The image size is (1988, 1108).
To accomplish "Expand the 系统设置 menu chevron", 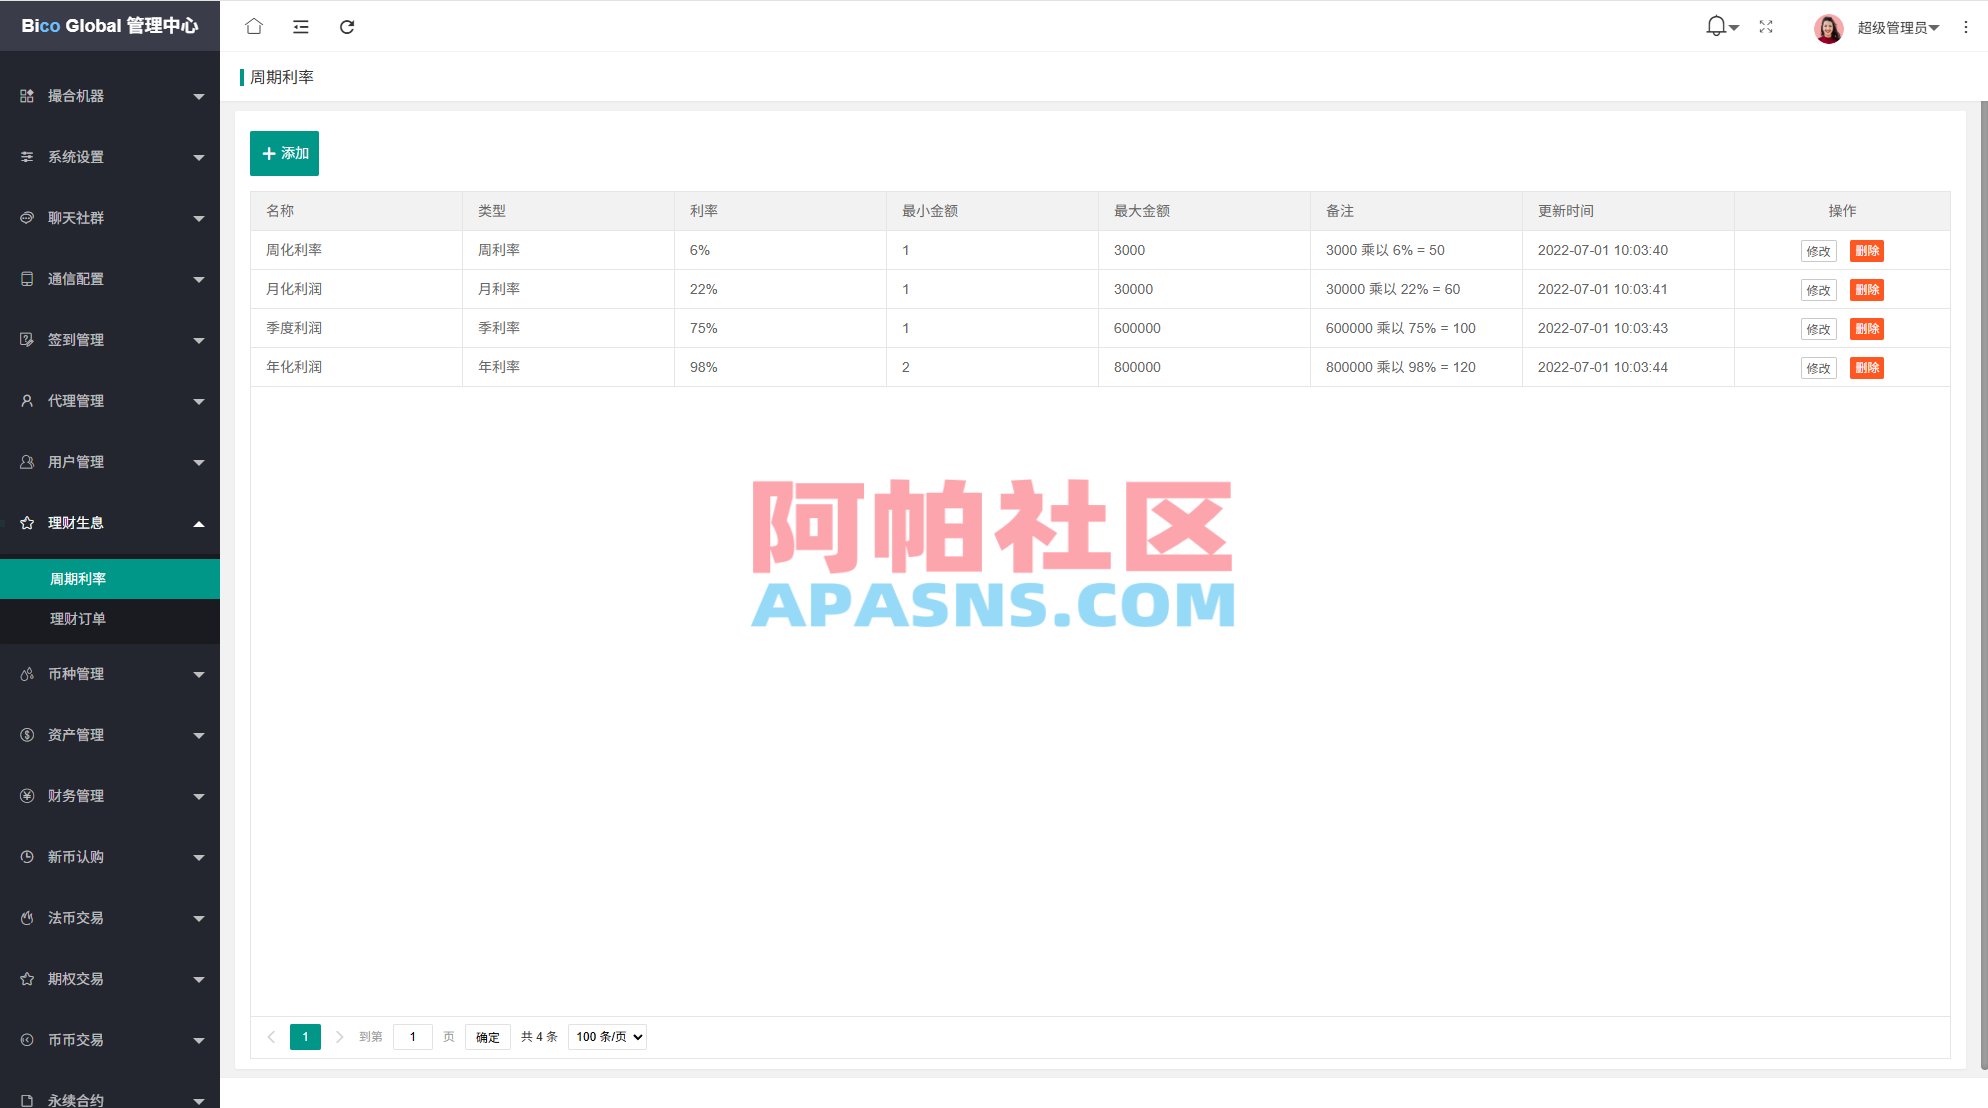I will (x=199, y=157).
